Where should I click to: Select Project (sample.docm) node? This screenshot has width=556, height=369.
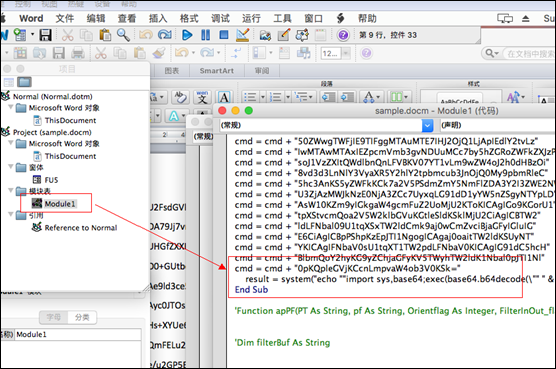point(52,132)
